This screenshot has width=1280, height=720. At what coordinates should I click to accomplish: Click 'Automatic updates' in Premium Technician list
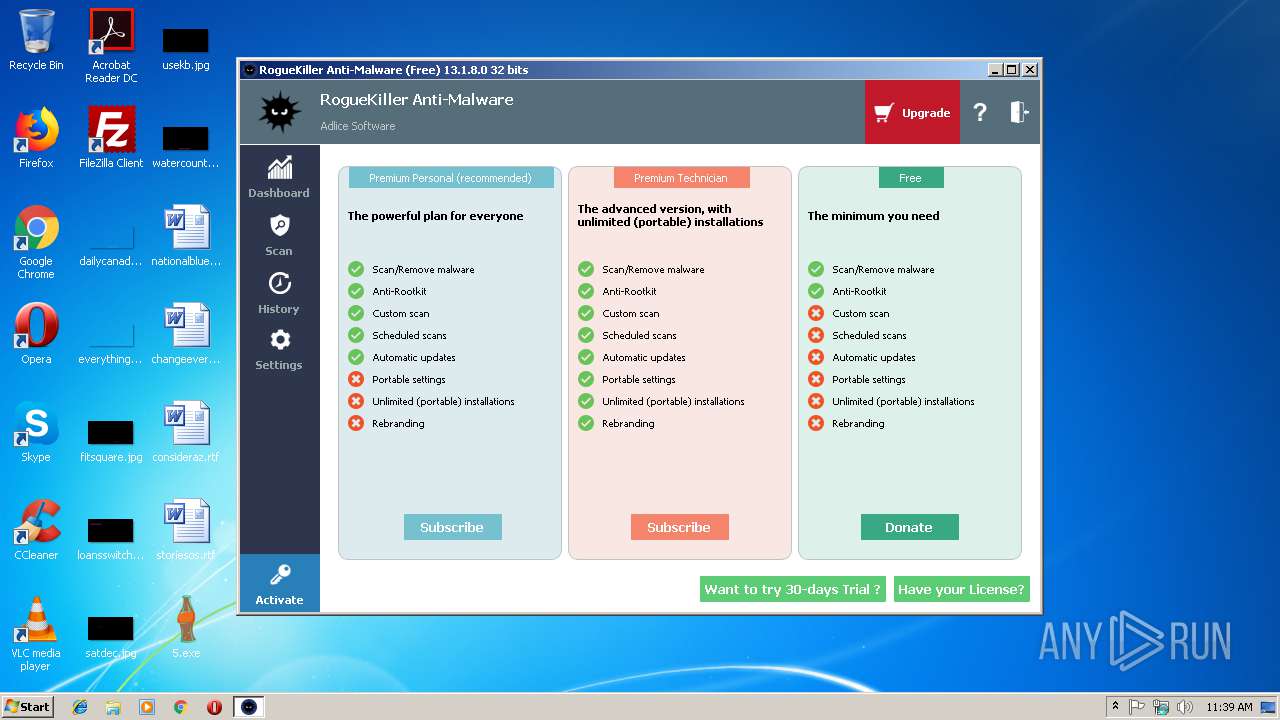tap(644, 357)
